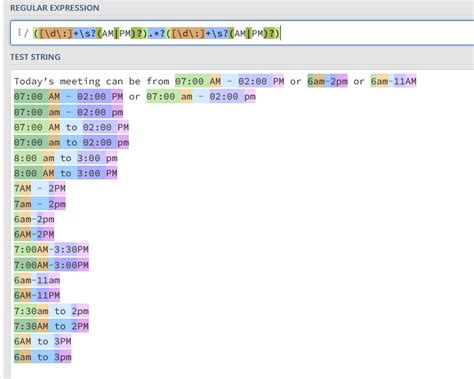Click the TEST STRING section heading

[x=35, y=57]
